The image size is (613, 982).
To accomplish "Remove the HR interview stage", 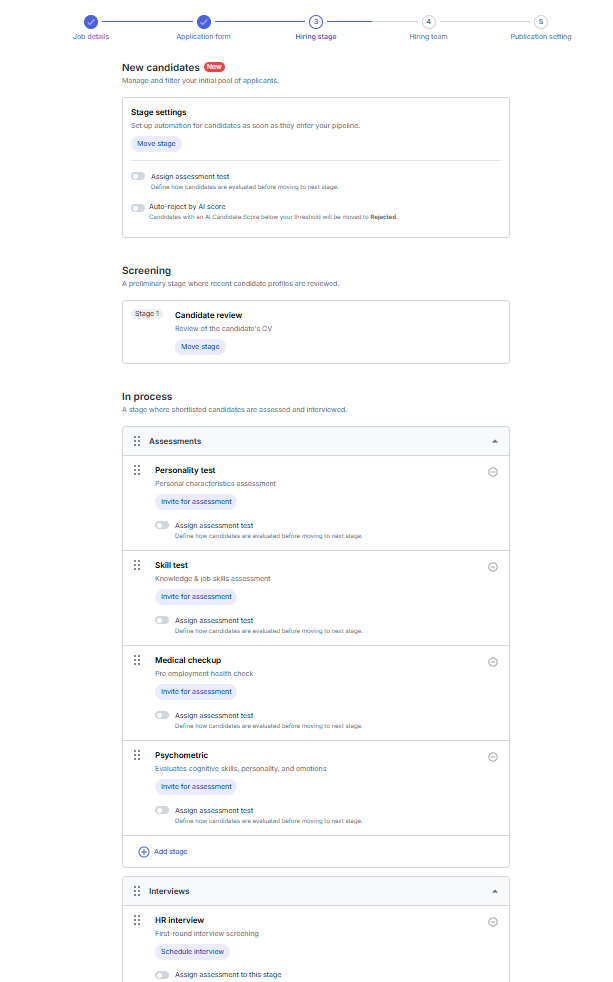I will [x=493, y=922].
